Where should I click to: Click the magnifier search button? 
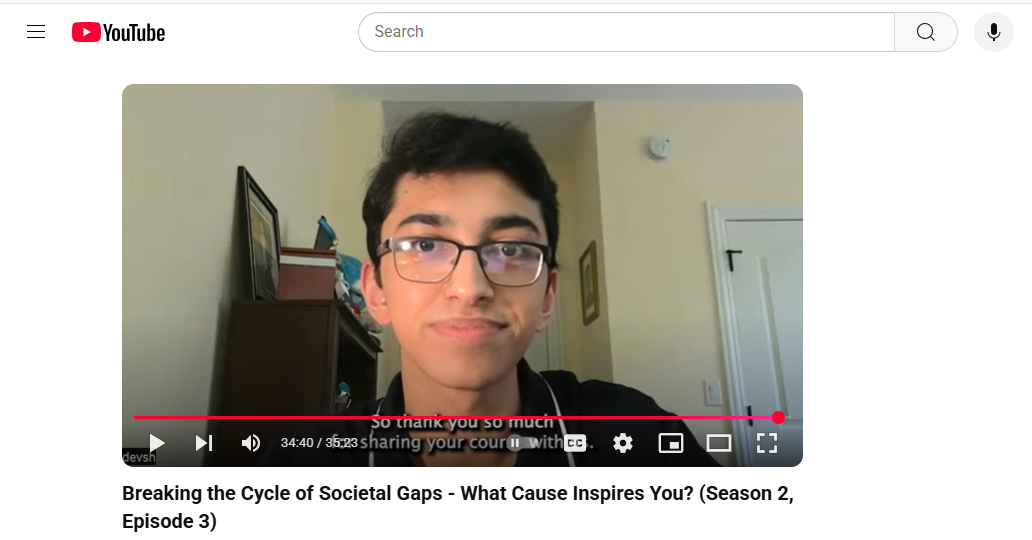point(925,32)
